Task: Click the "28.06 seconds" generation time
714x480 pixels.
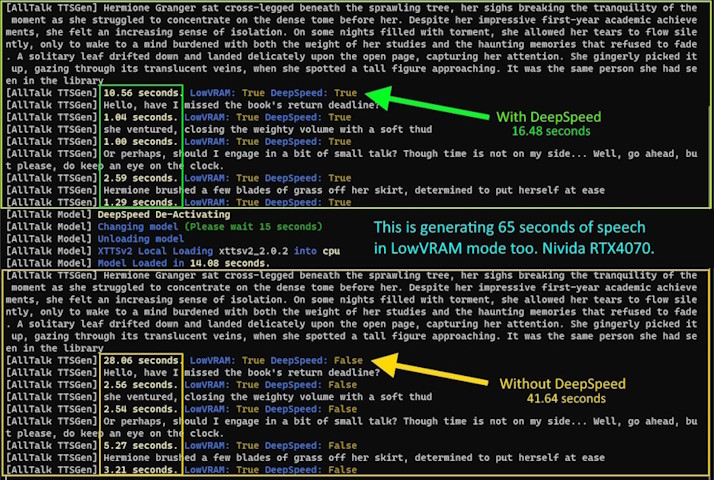Action: (x=141, y=360)
